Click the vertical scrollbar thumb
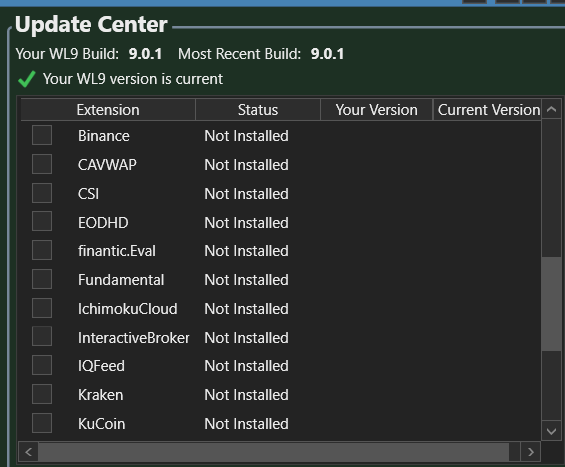Image resolution: width=565 pixels, height=467 pixels. click(551, 304)
